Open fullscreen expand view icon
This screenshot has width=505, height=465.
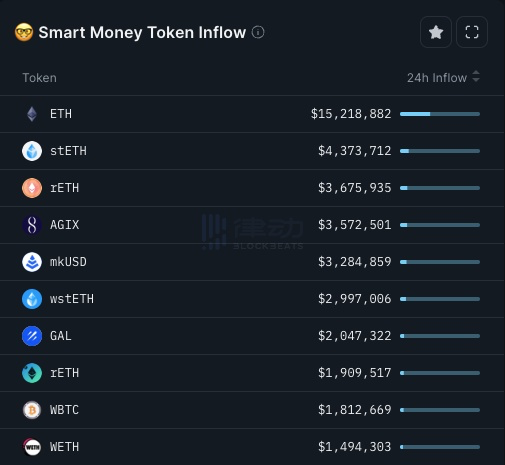point(472,32)
